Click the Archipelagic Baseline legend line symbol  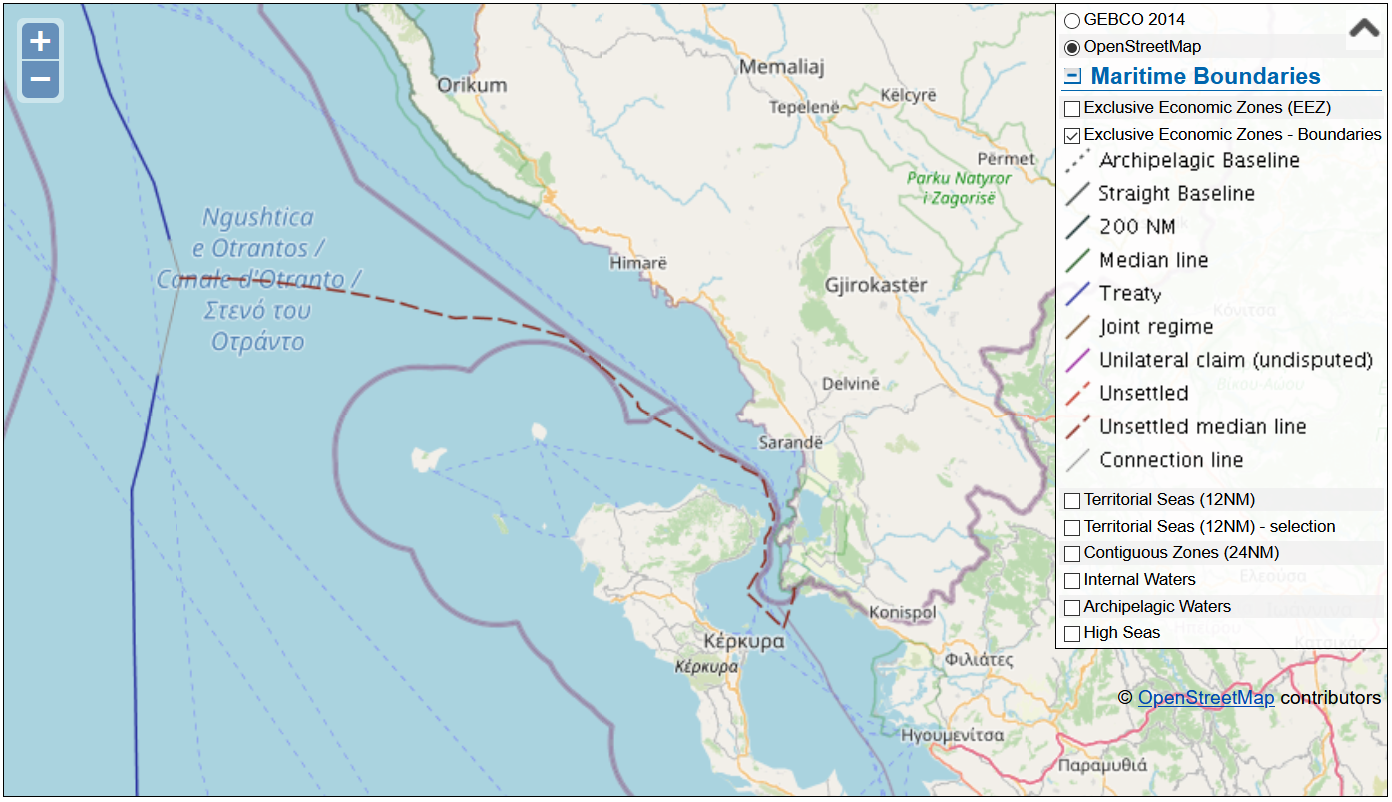tap(1078, 161)
